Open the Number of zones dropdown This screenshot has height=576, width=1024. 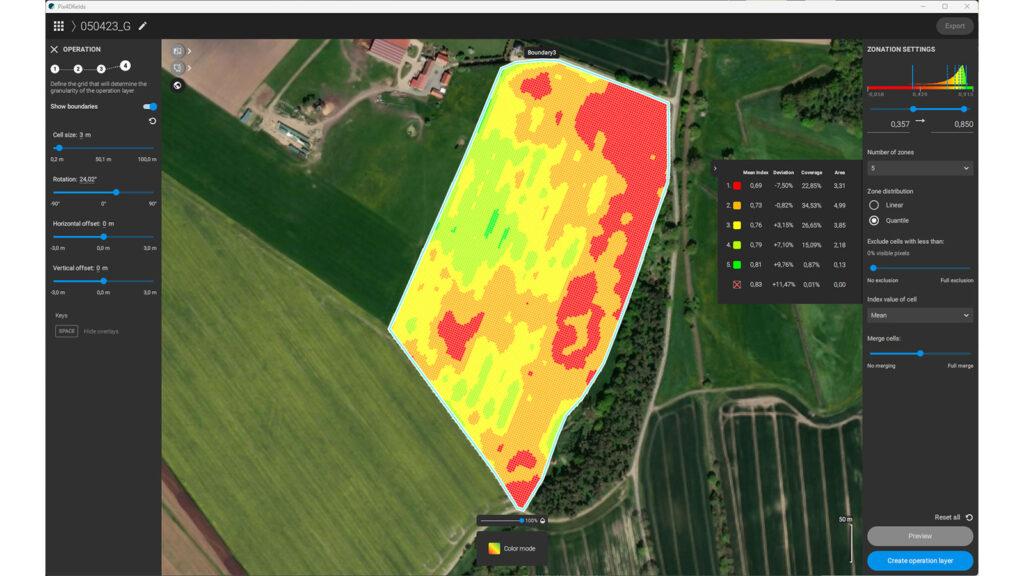click(x=918, y=167)
